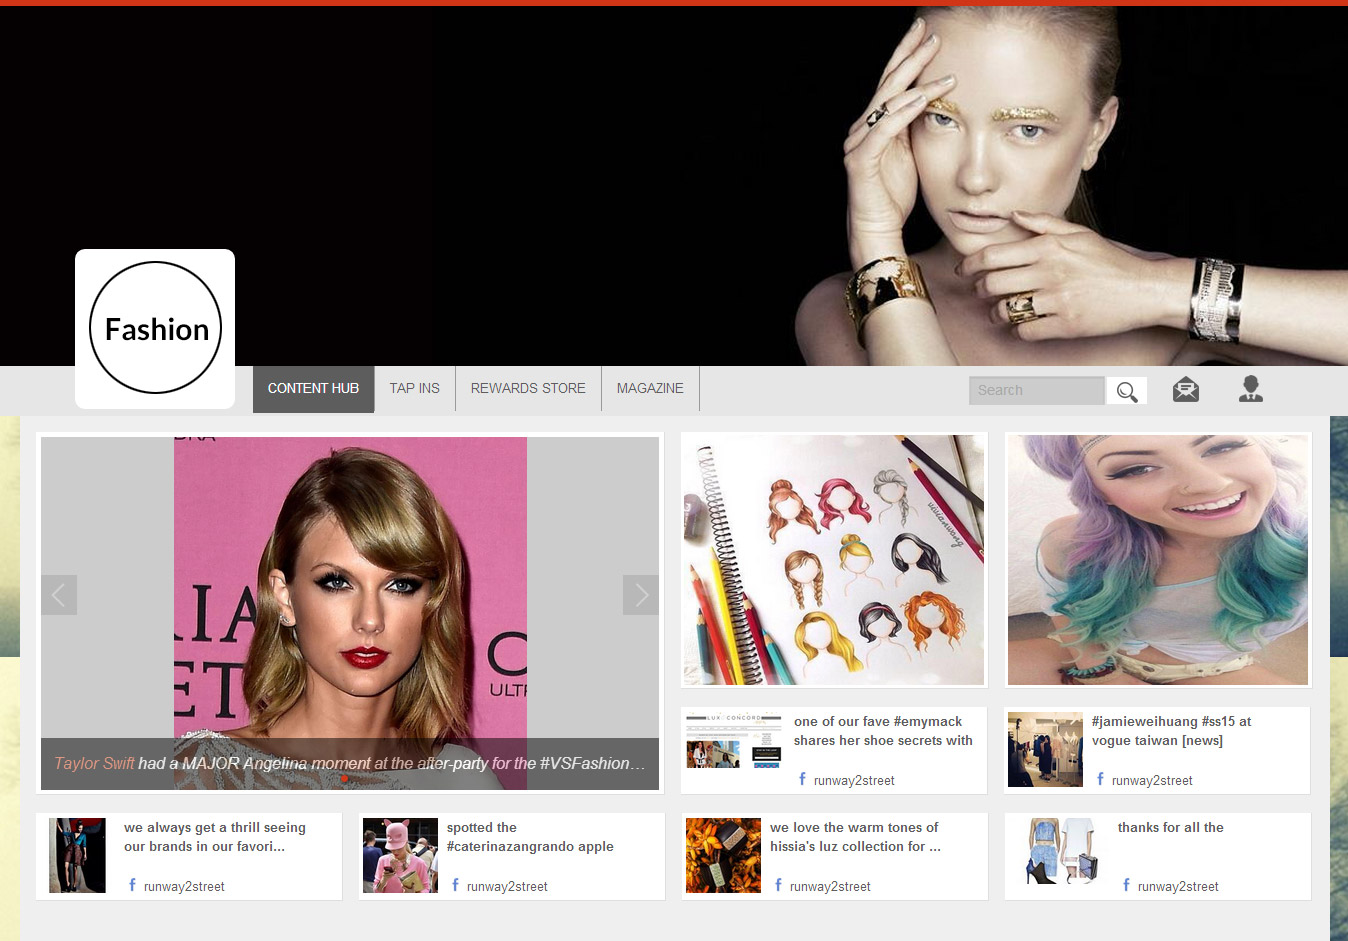Viewport: 1348px width, 941px height.
Task: Open '#jamieweihuang #ss15 at vogue taiwan' post
Action: [x=1171, y=731]
